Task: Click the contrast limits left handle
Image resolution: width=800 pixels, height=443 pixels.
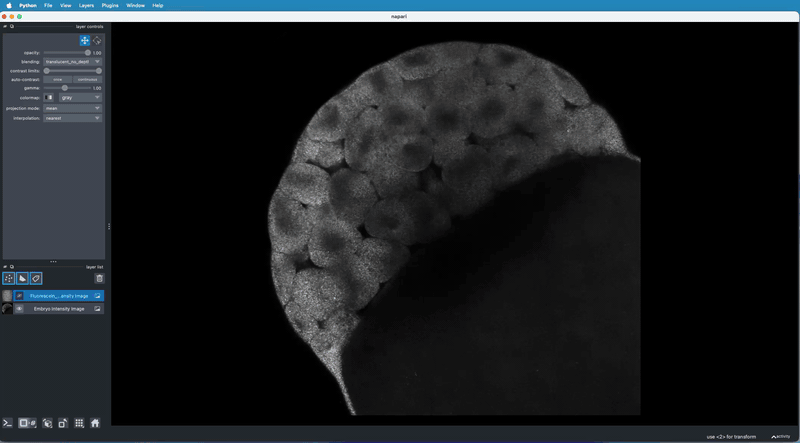Action: [x=46, y=71]
